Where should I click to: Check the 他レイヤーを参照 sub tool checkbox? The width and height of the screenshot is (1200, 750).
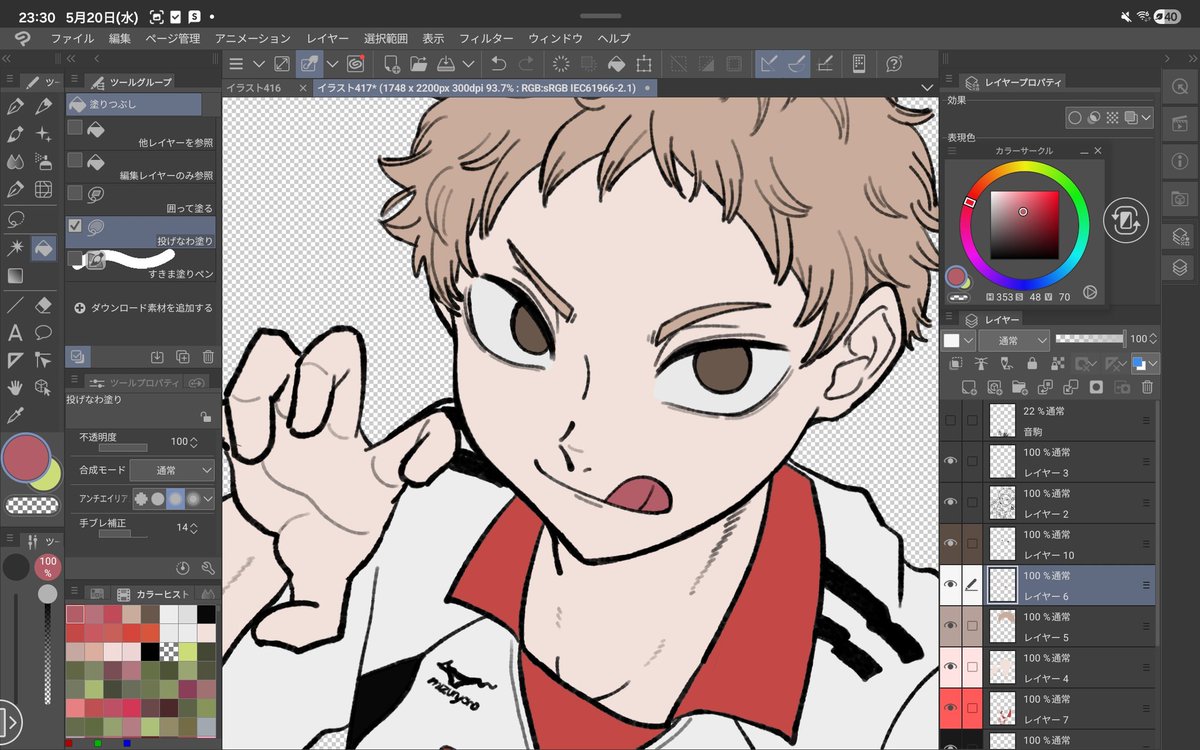(x=75, y=128)
